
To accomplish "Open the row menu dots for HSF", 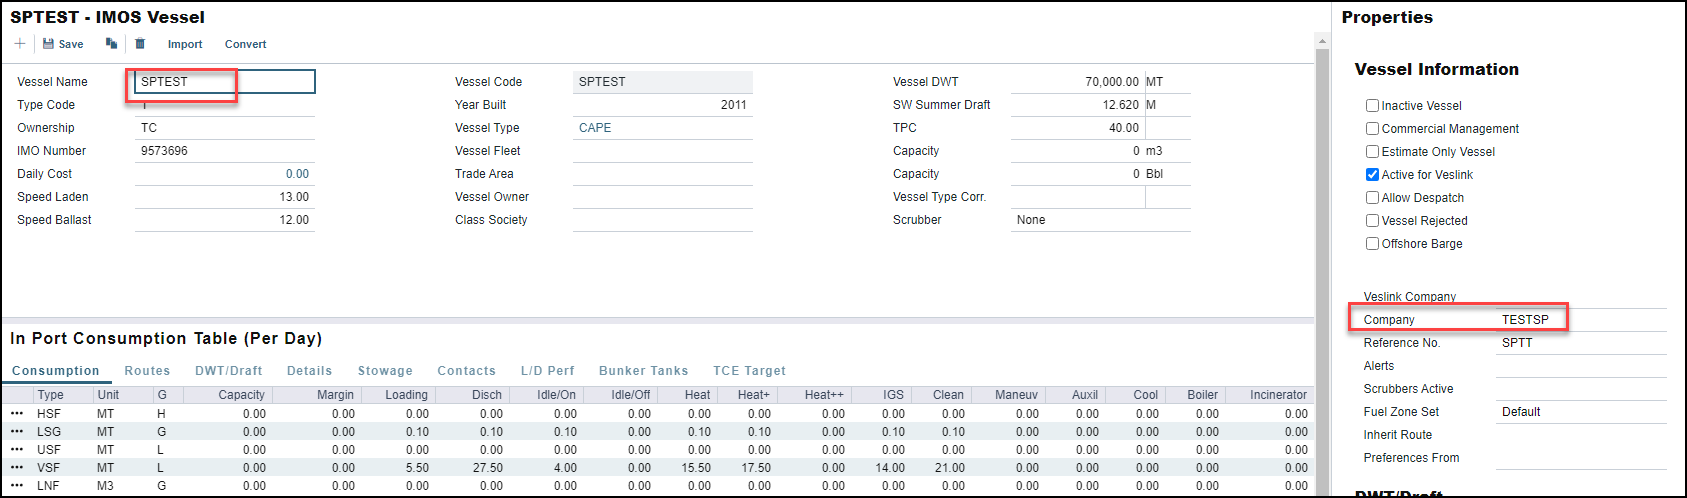I will (17, 414).
